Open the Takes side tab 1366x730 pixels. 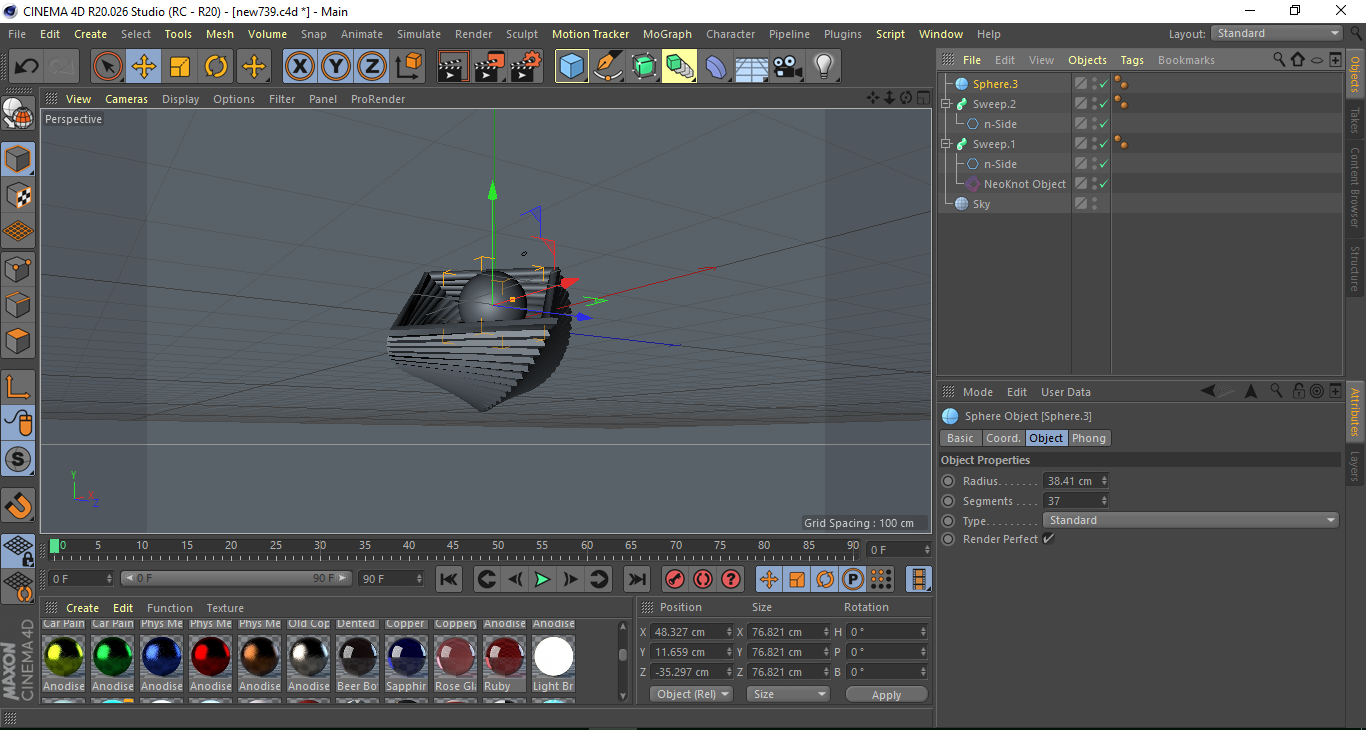(1355, 119)
